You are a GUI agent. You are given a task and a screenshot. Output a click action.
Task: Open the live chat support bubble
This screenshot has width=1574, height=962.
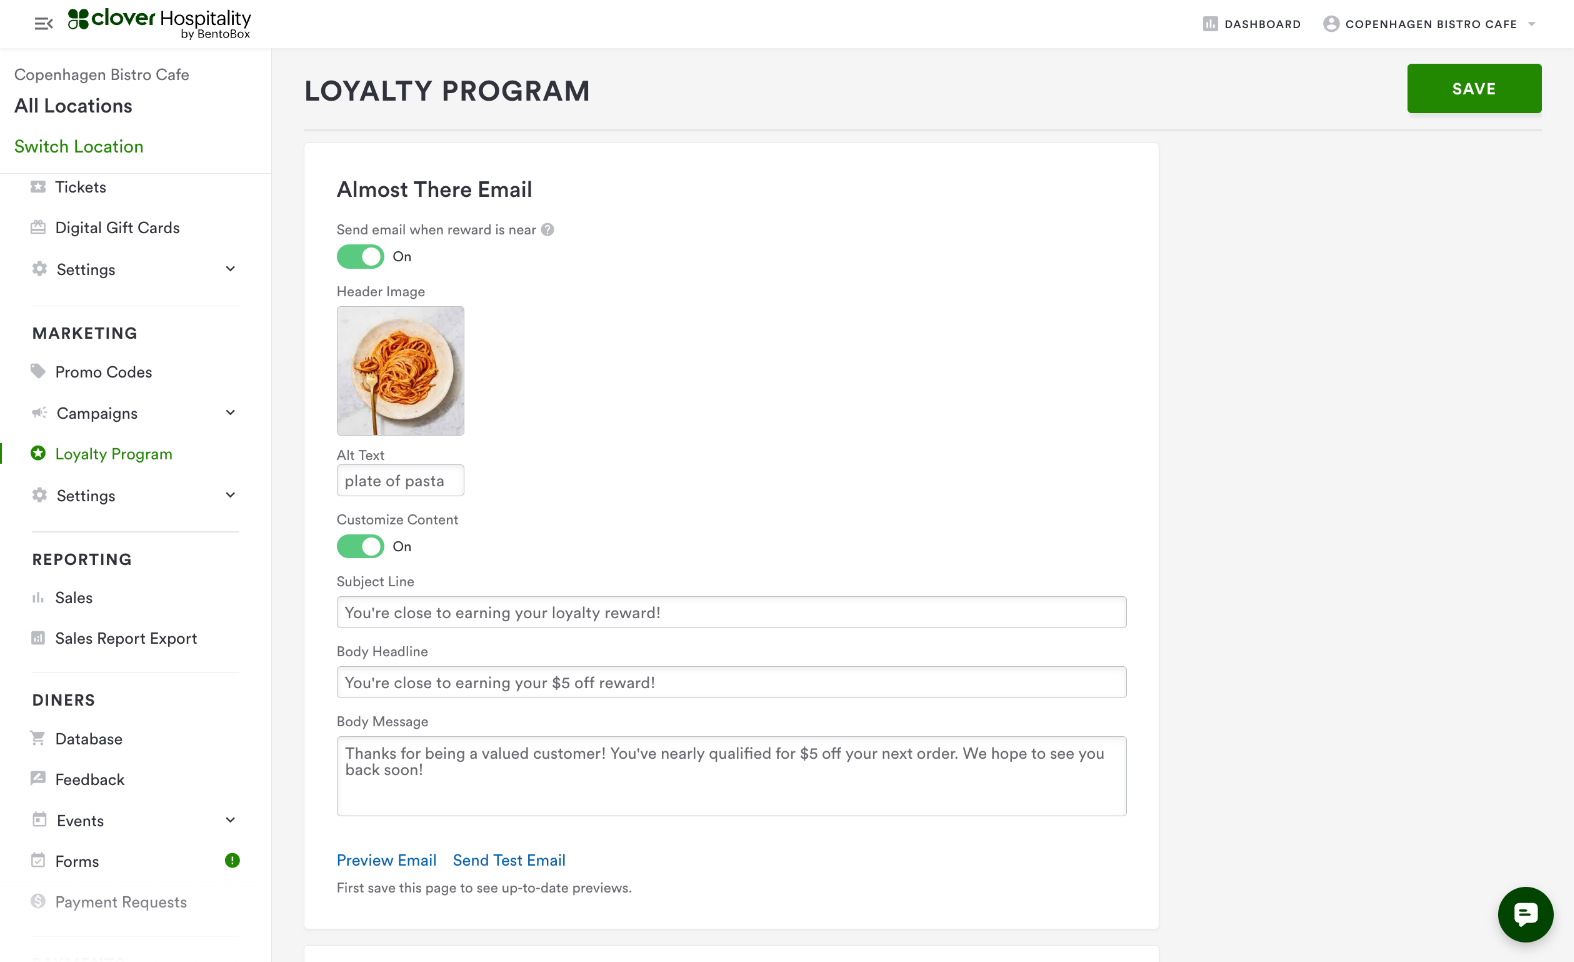[1525, 914]
